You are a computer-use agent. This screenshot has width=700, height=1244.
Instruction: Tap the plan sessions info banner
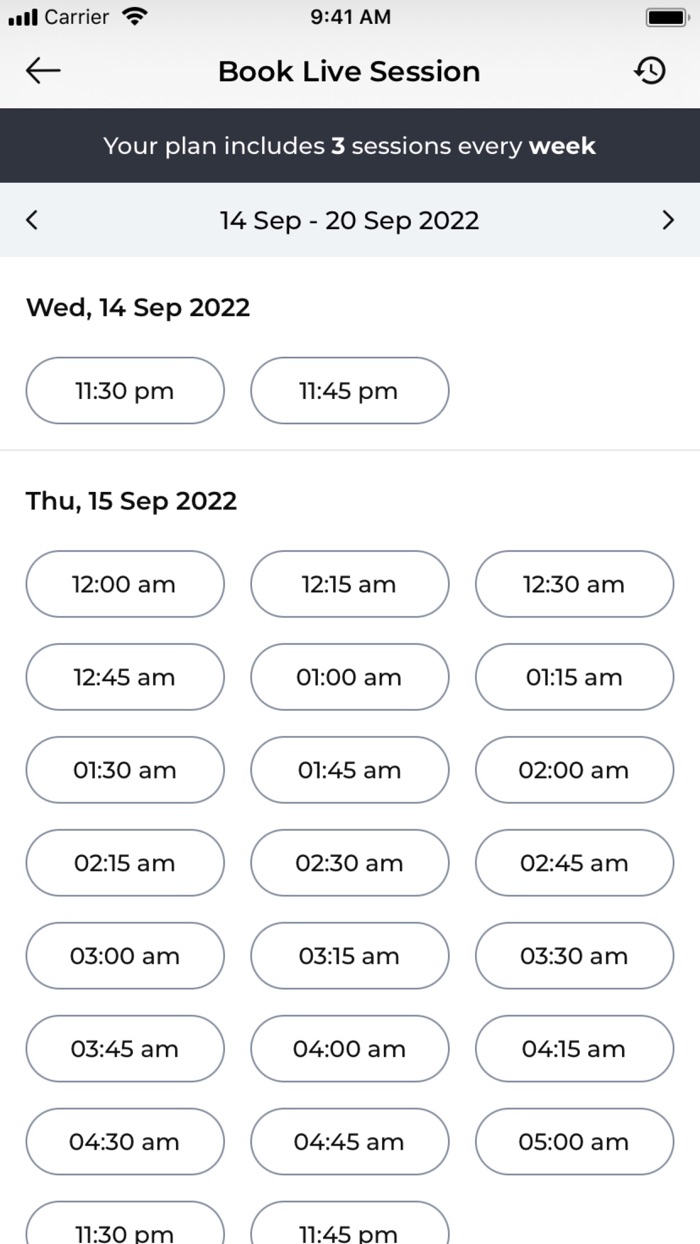click(x=349, y=146)
